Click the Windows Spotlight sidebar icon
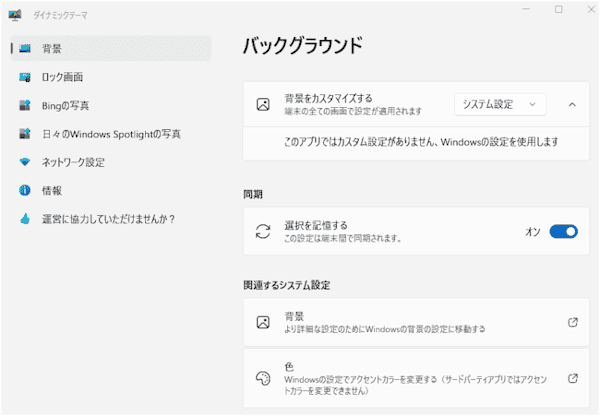The image size is (600, 416). (25, 134)
